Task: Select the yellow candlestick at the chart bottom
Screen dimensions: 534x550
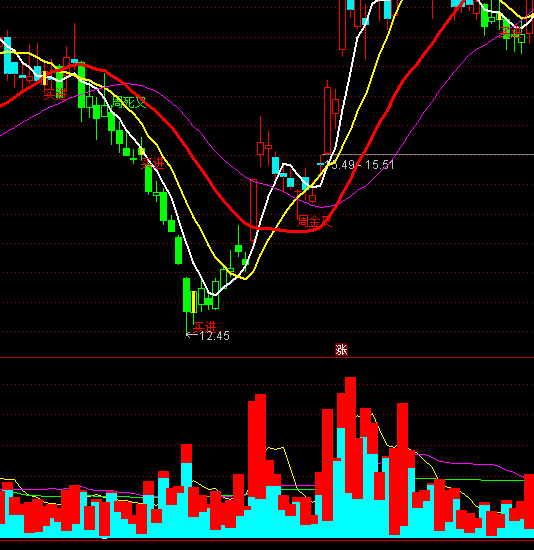Action: [193, 302]
